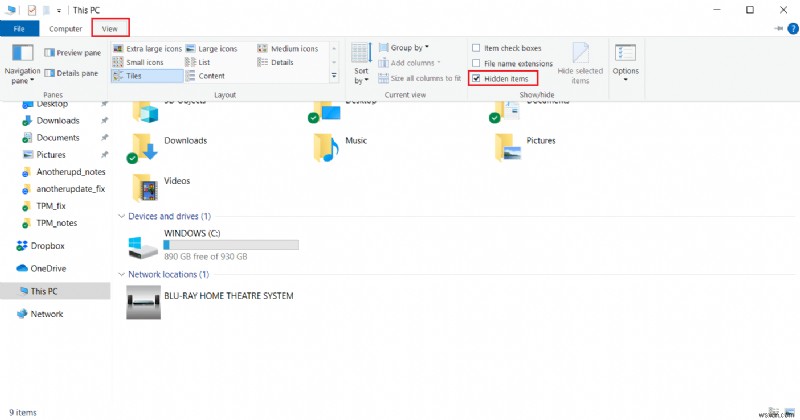
Task: Open the Sort by dropdown
Action: (x=361, y=64)
